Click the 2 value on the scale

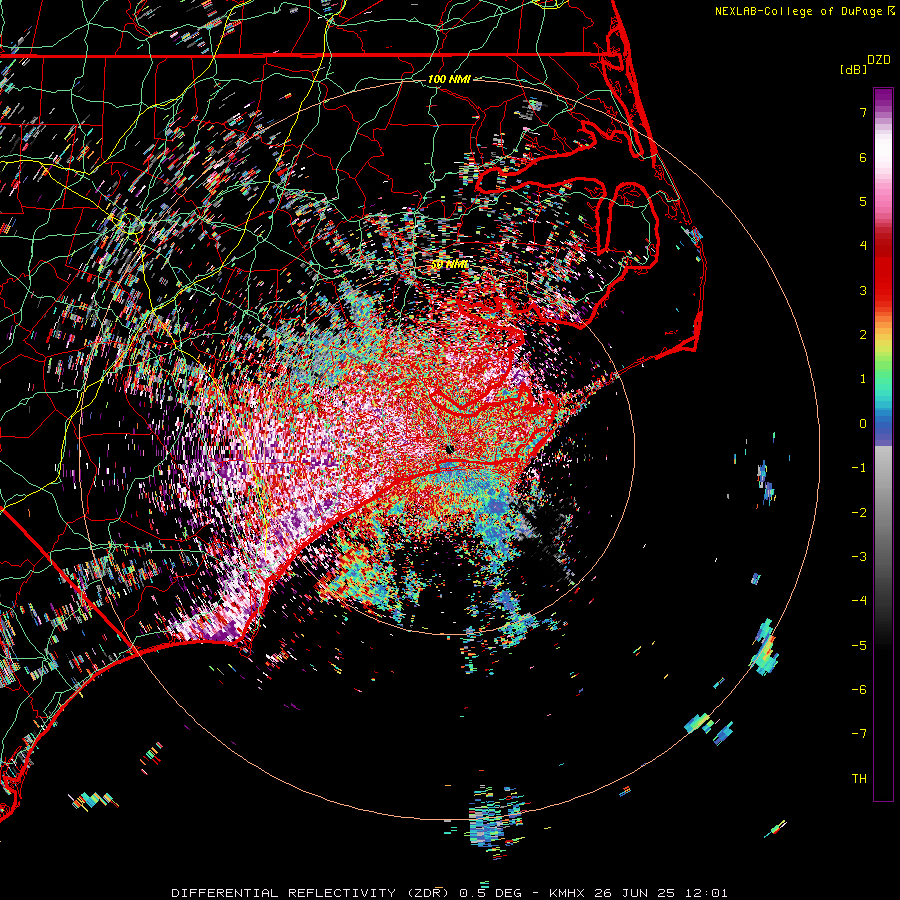coord(863,335)
